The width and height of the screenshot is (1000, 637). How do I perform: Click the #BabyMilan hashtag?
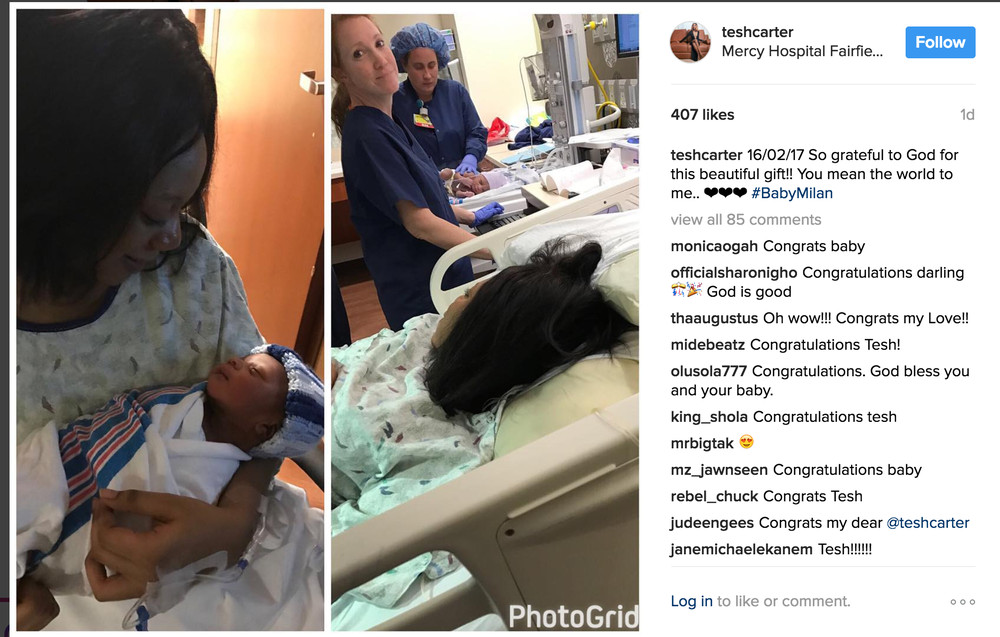[x=791, y=193]
